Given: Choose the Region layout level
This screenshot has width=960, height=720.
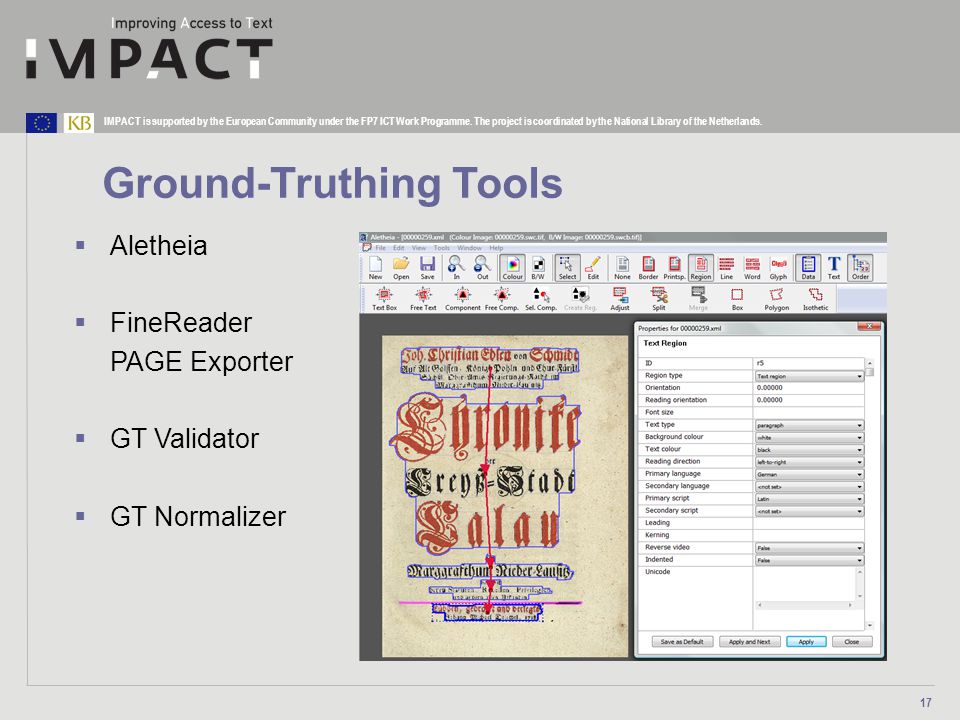Looking at the screenshot, I should 701,268.
